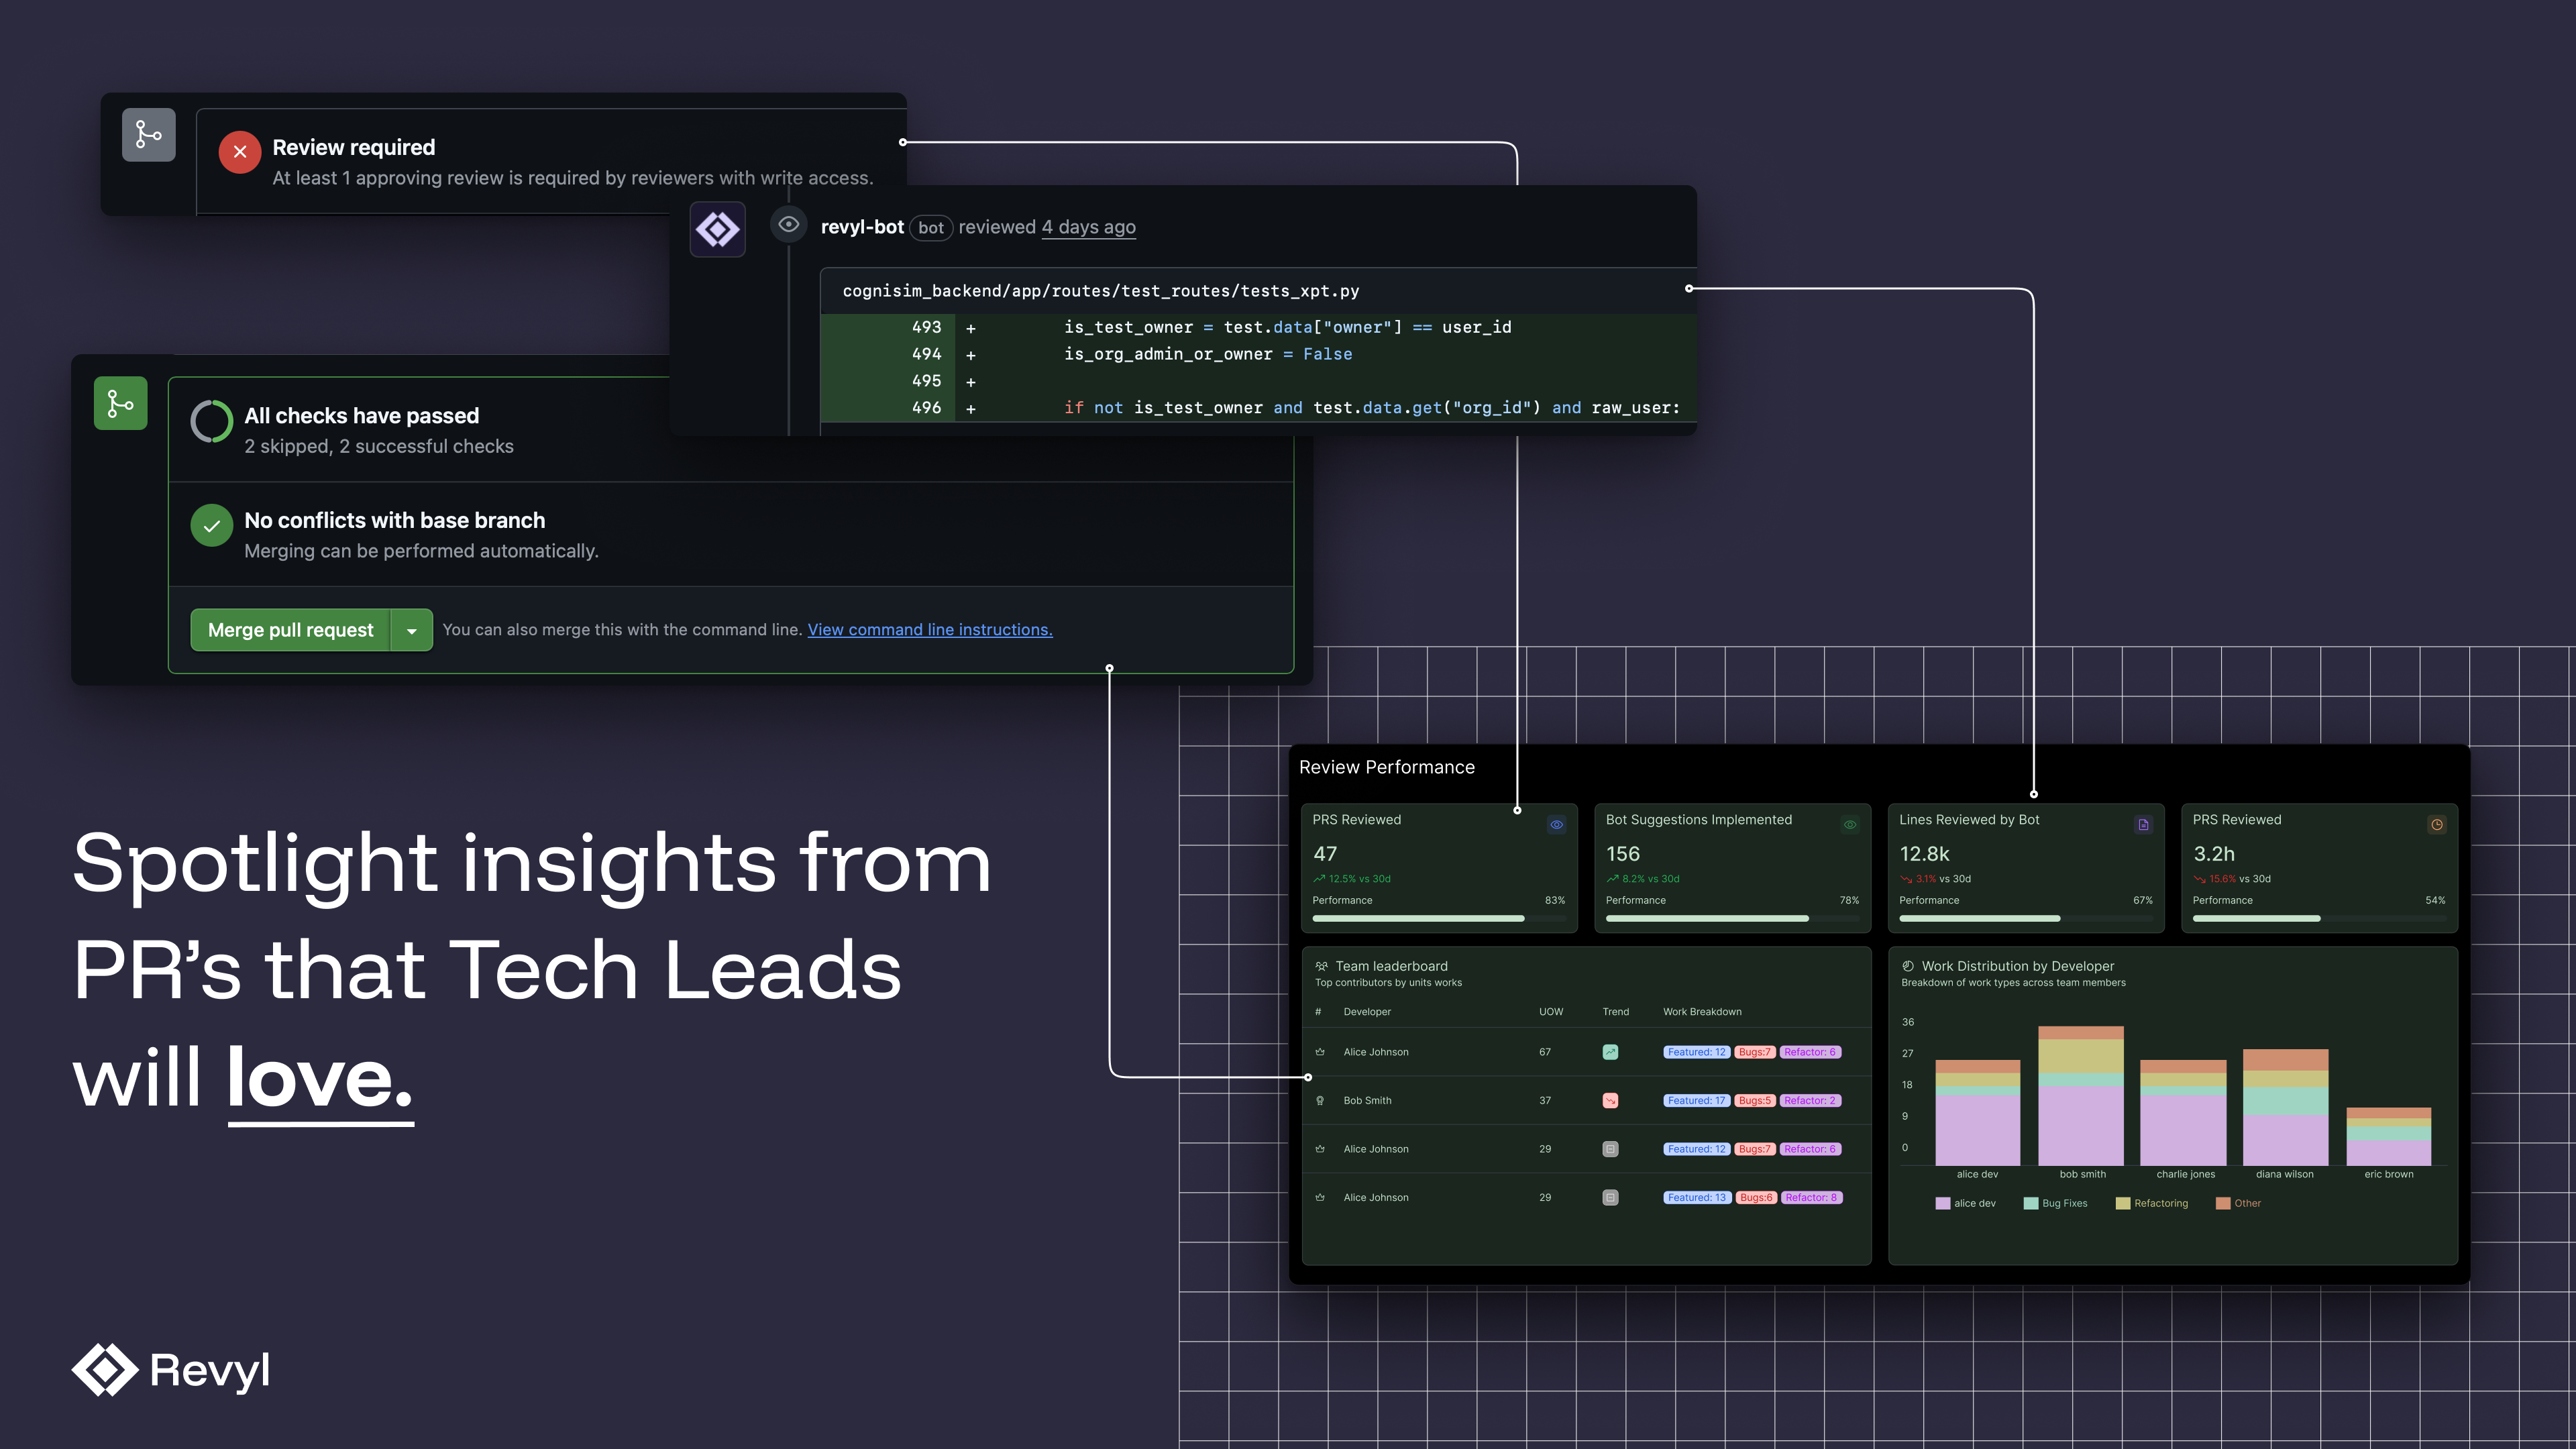Image resolution: width=2576 pixels, height=1449 pixels.
Task: Click the Review Performance panel title
Action: pyautogui.click(x=1386, y=767)
